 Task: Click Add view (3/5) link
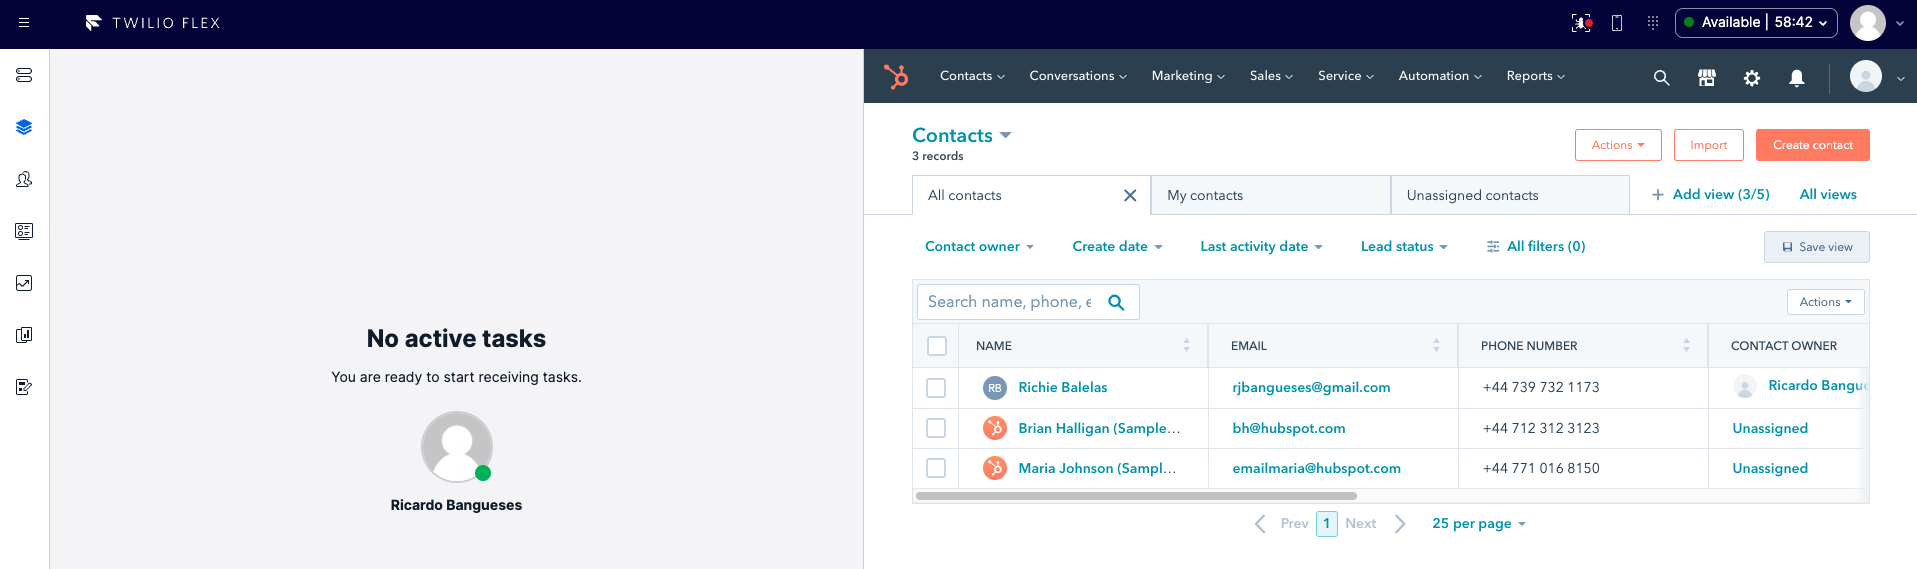1710,195
